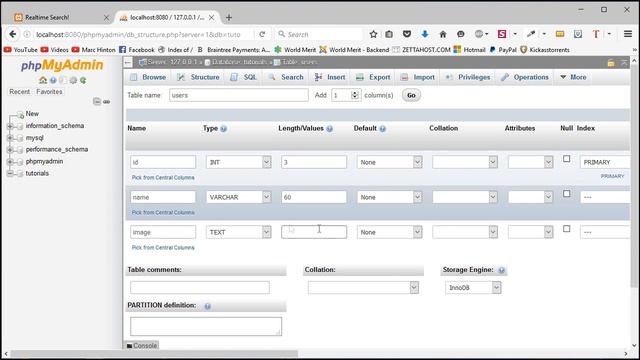Click the Favorites link
Image resolution: width=640 pixels, height=360 pixels.
click(x=49, y=92)
